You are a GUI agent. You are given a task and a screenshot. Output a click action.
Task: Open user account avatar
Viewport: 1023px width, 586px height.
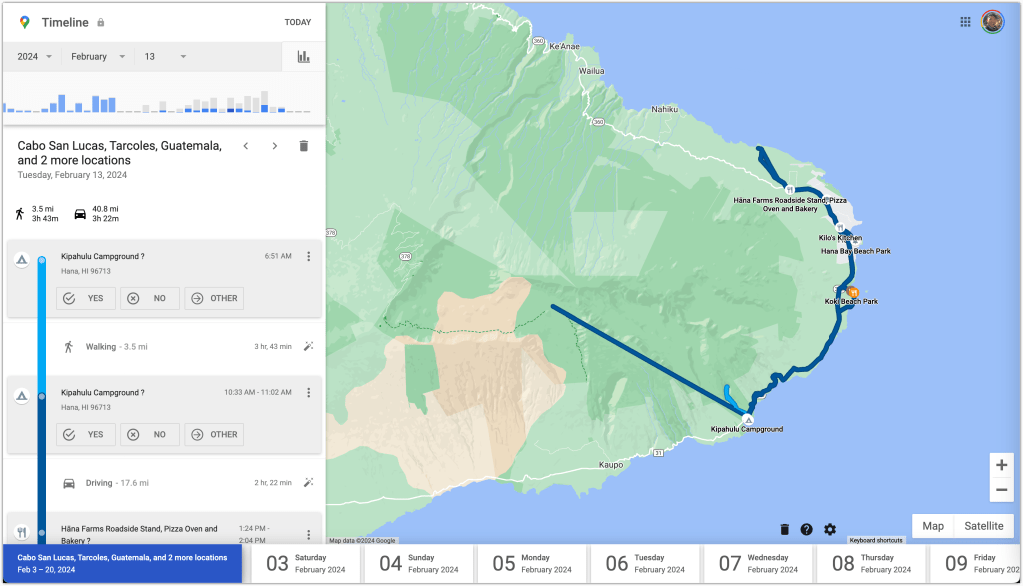pyautogui.click(x=992, y=22)
